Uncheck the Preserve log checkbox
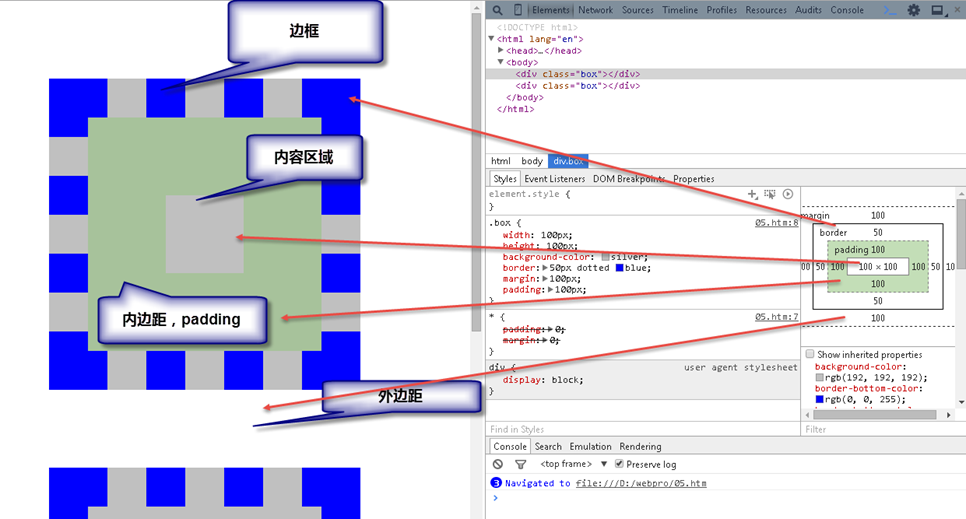 619,464
